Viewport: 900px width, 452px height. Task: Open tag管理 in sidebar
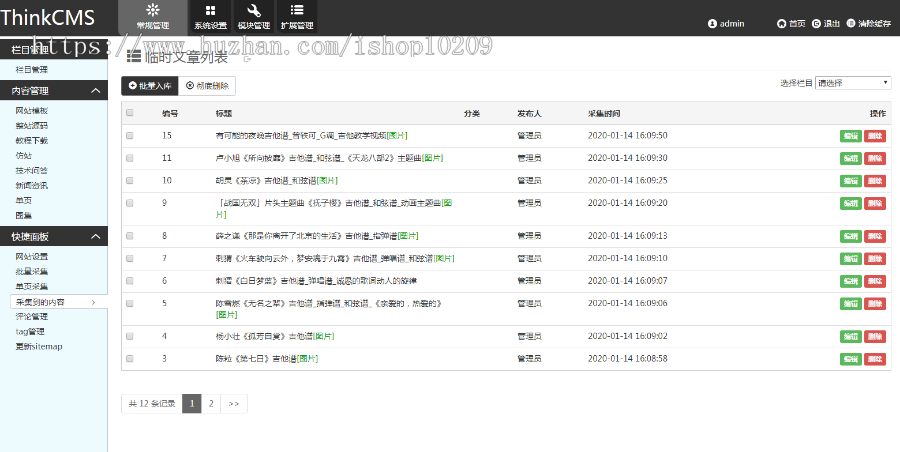click(x=30, y=331)
